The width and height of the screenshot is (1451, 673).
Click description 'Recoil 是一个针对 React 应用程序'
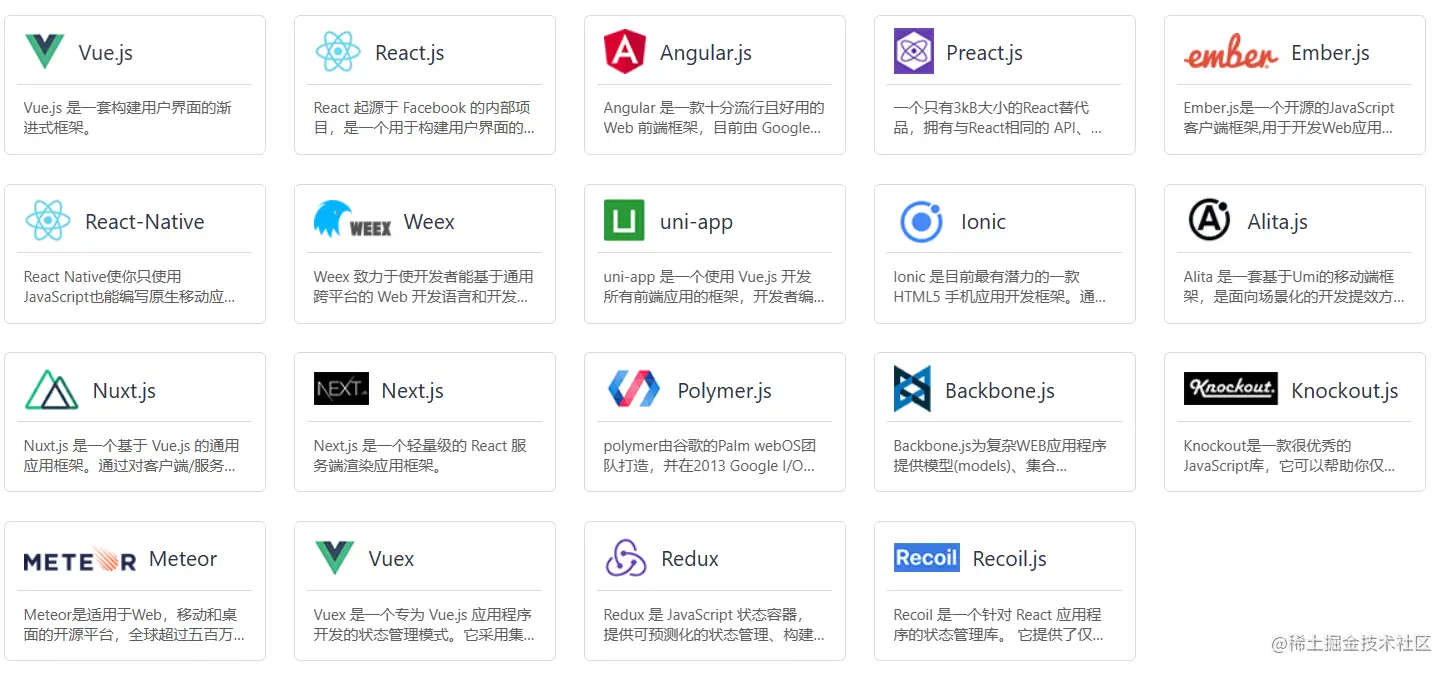pyautogui.click(x=998, y=625)
